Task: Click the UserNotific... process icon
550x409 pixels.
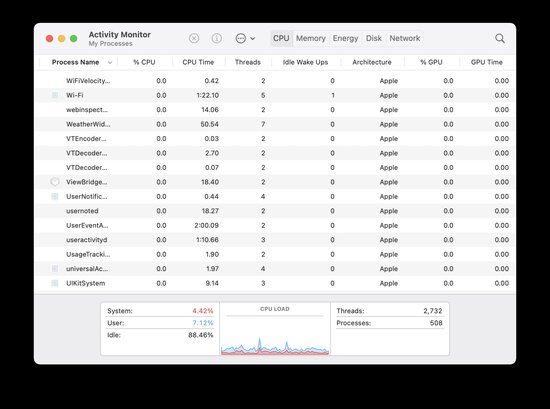Action: tap(55, 196)
